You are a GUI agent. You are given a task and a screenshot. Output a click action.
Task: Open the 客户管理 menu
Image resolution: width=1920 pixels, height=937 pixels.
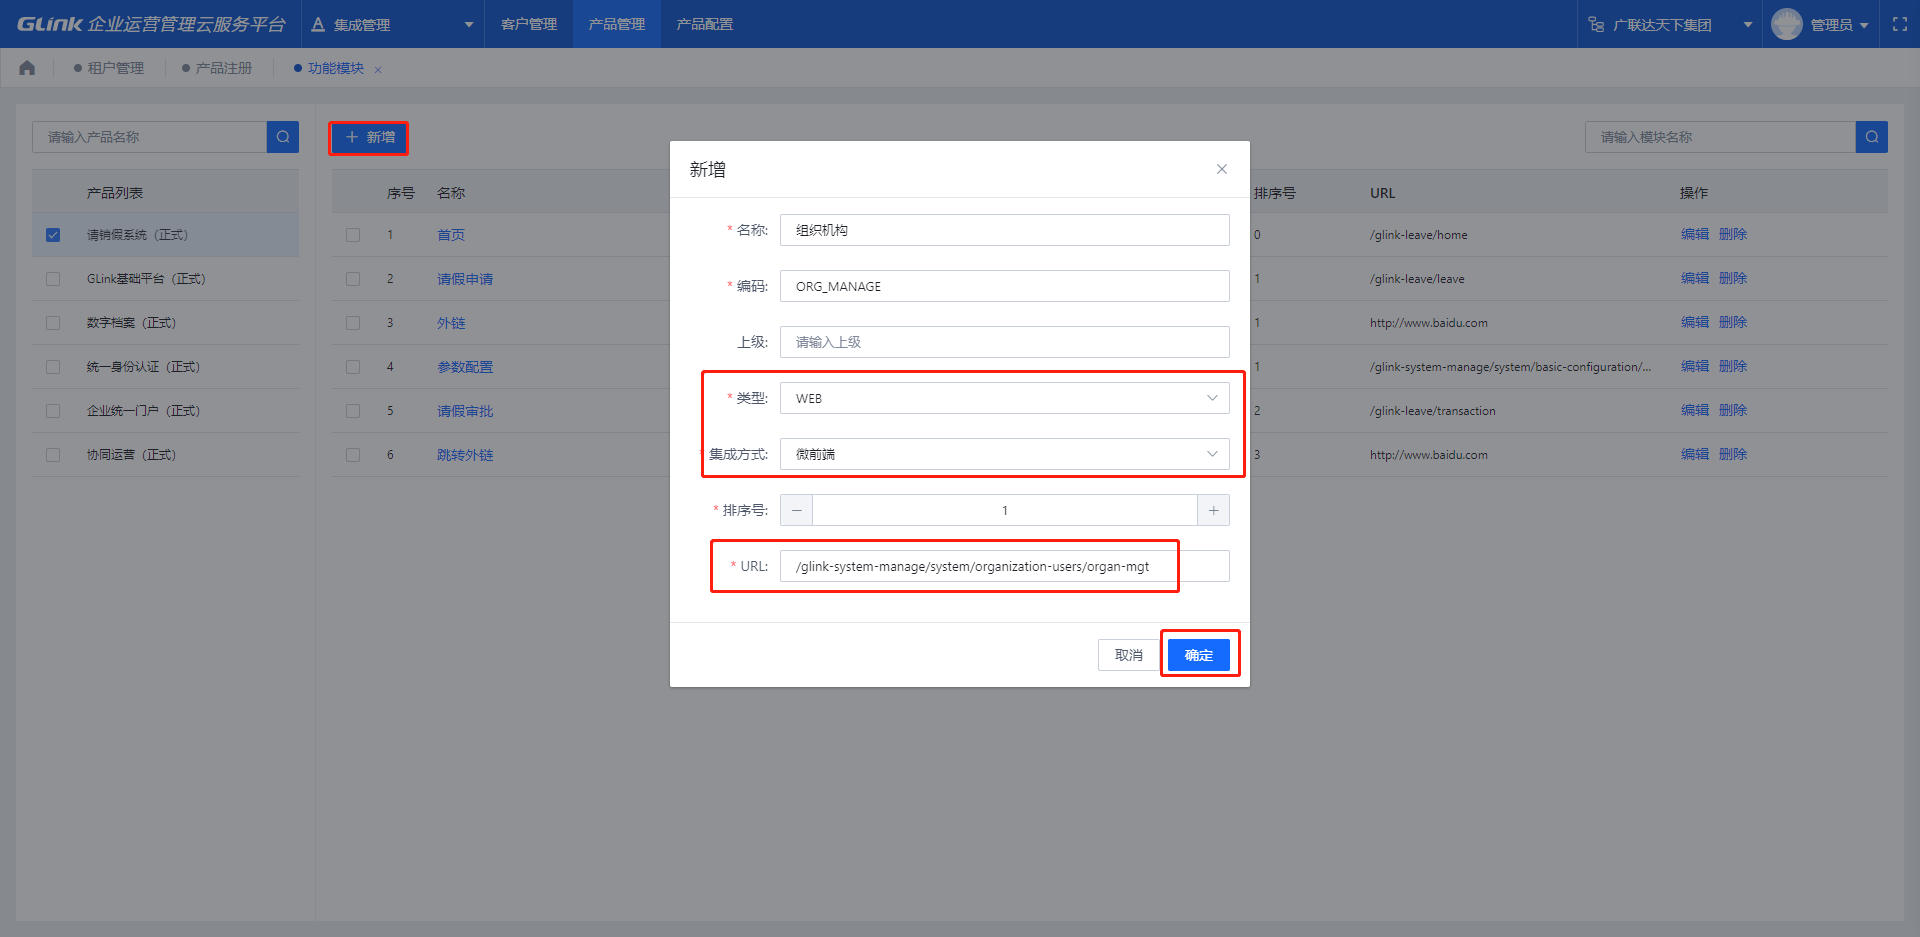click(x=529, y=24)
